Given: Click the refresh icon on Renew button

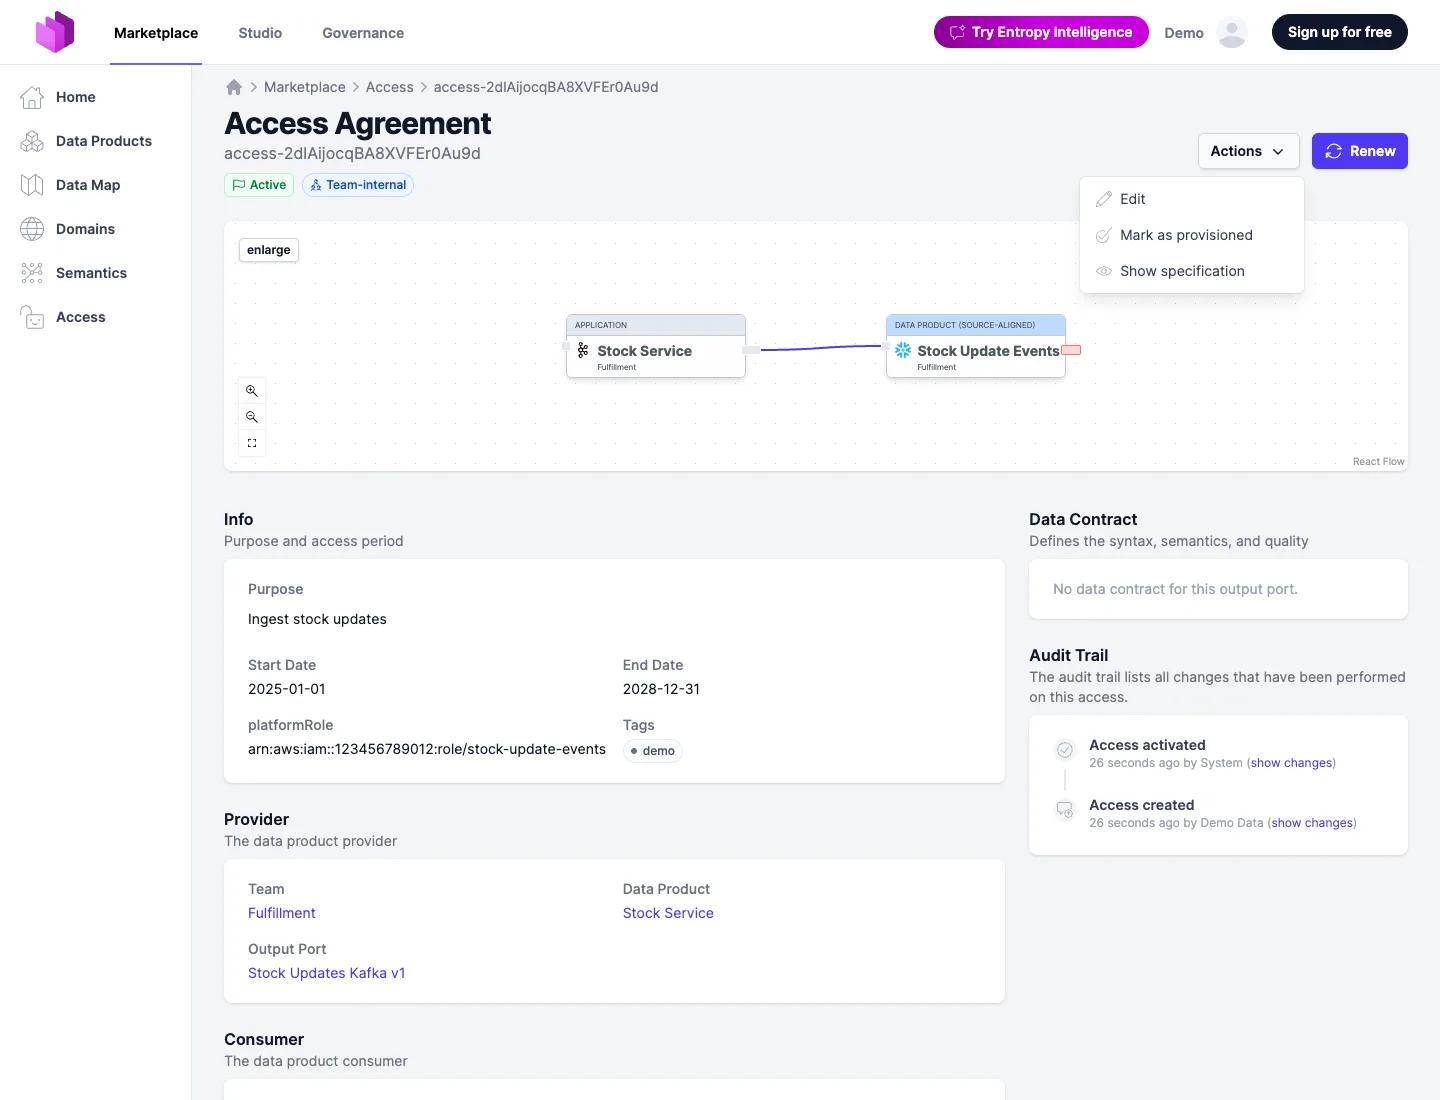Looking at the screenshot, I should (1333, 151).
